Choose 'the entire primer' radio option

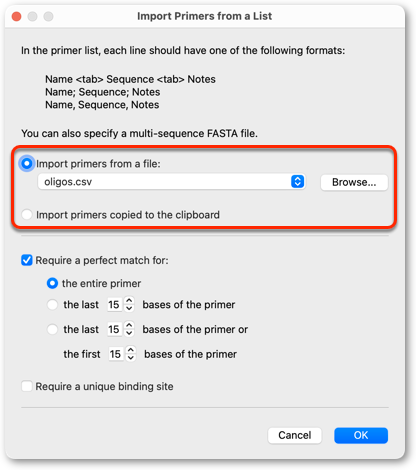52,283
